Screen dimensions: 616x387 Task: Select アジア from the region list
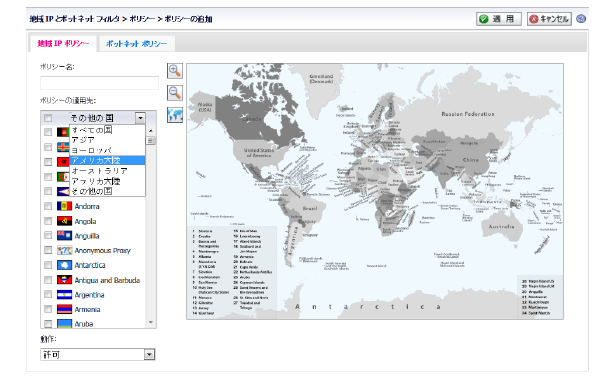pos(107,140)
